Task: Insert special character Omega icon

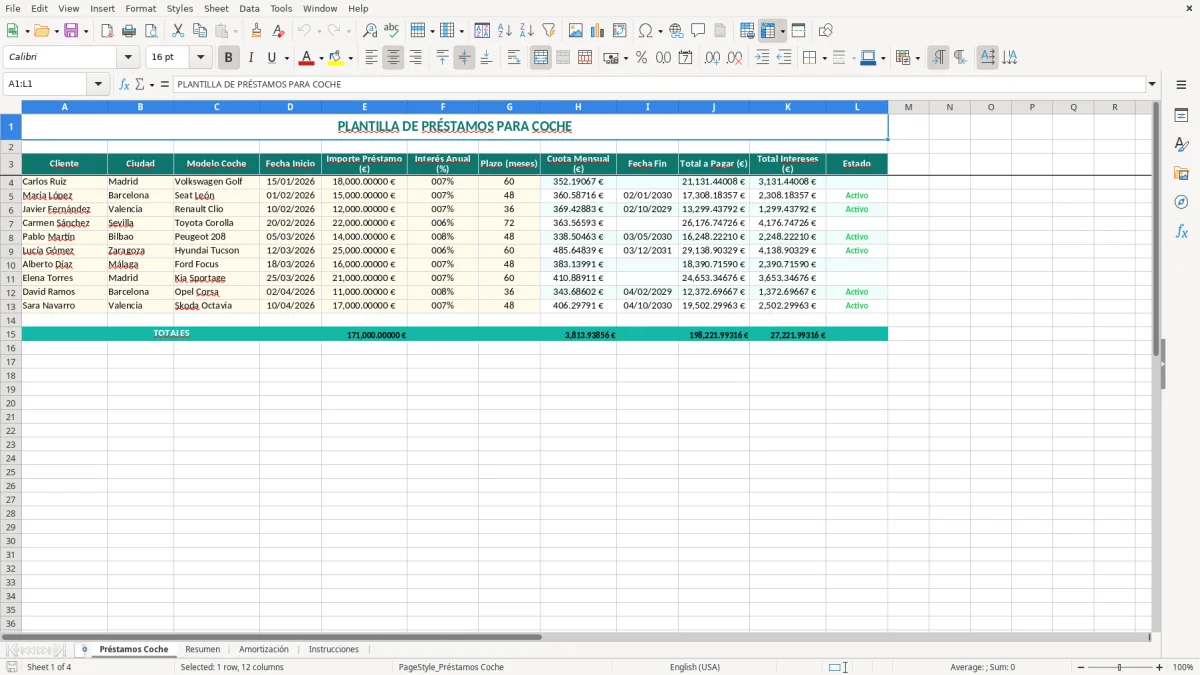Action: 646,31
